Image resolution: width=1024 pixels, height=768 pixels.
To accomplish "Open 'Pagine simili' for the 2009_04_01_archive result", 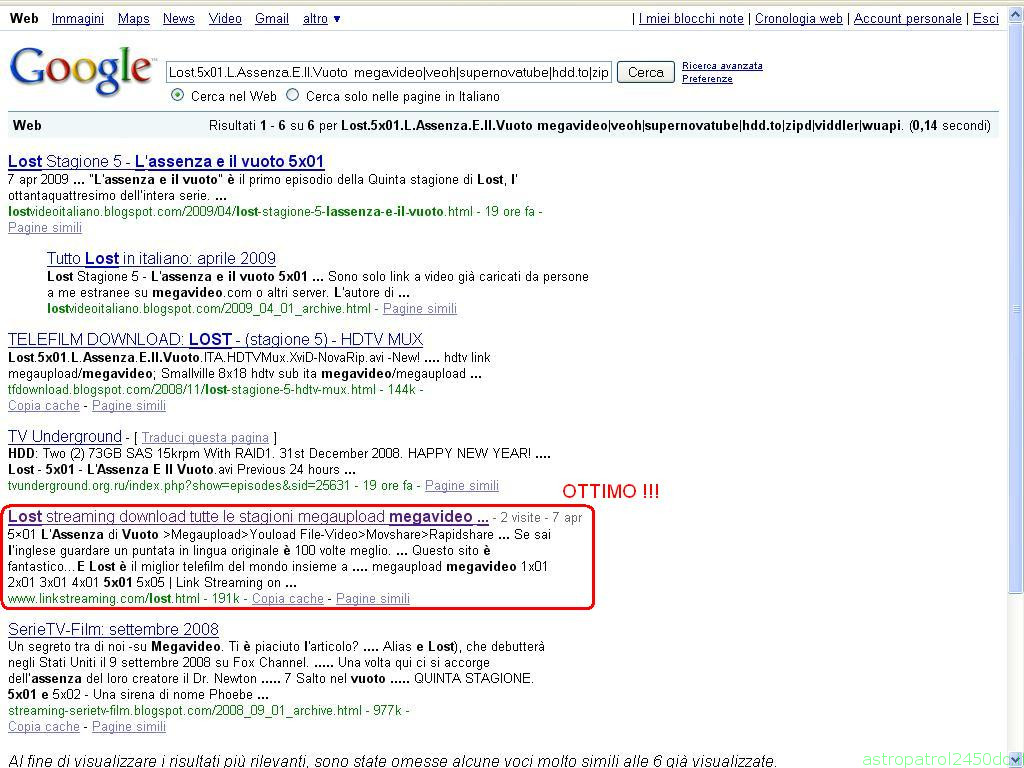I will point(420,309).
